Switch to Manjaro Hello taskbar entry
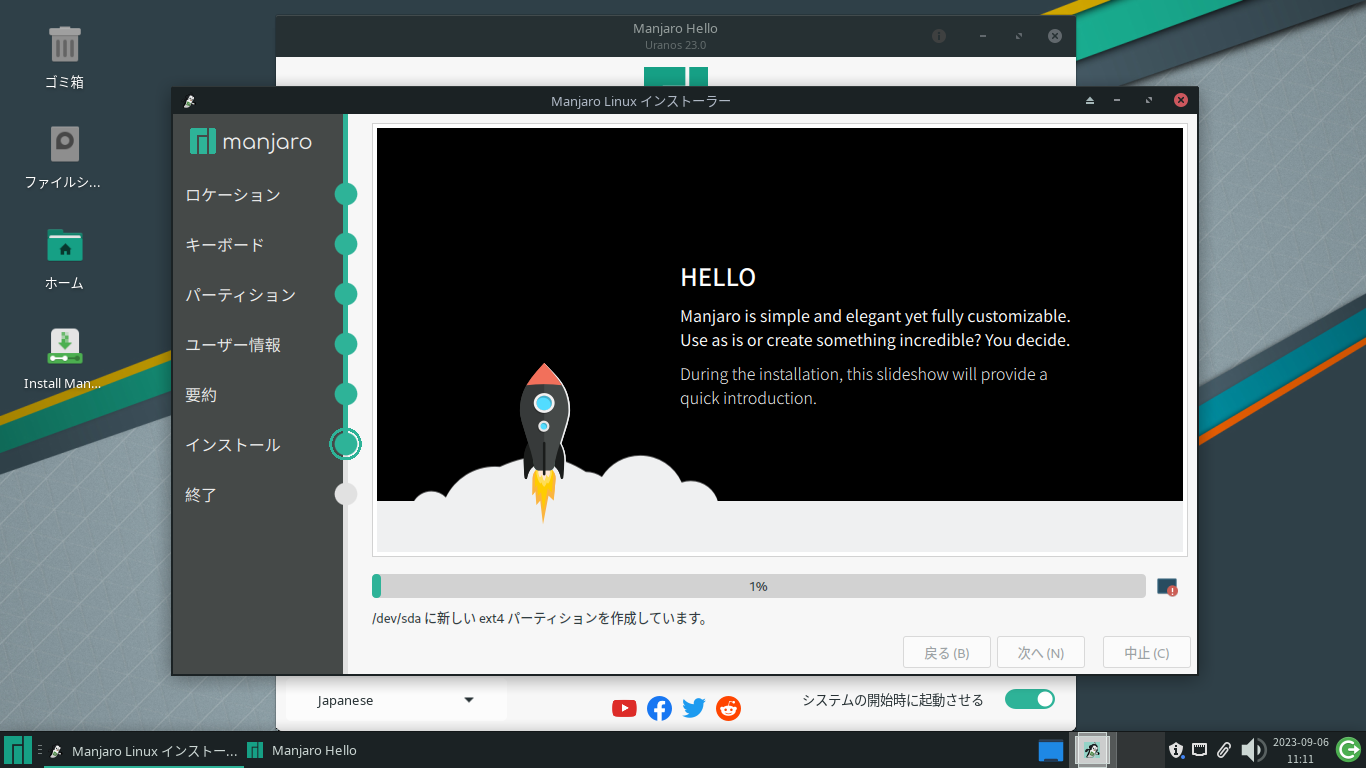This screenshot has width=1366, height=768. (x=302, y=750)
